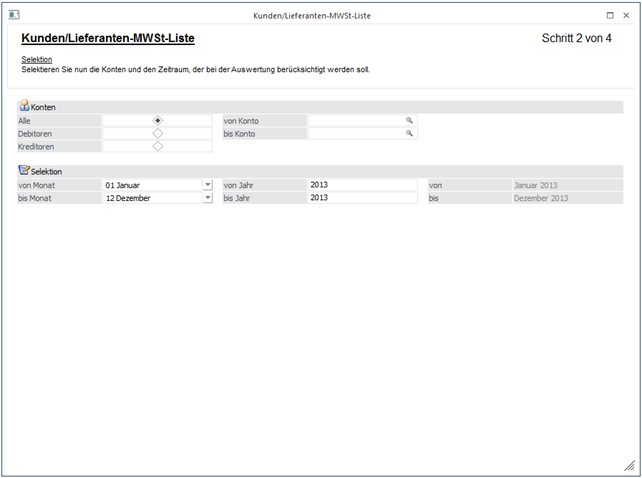Click the Konten section header icon
The height and width of the screenshot is (478, 642).
24,106
